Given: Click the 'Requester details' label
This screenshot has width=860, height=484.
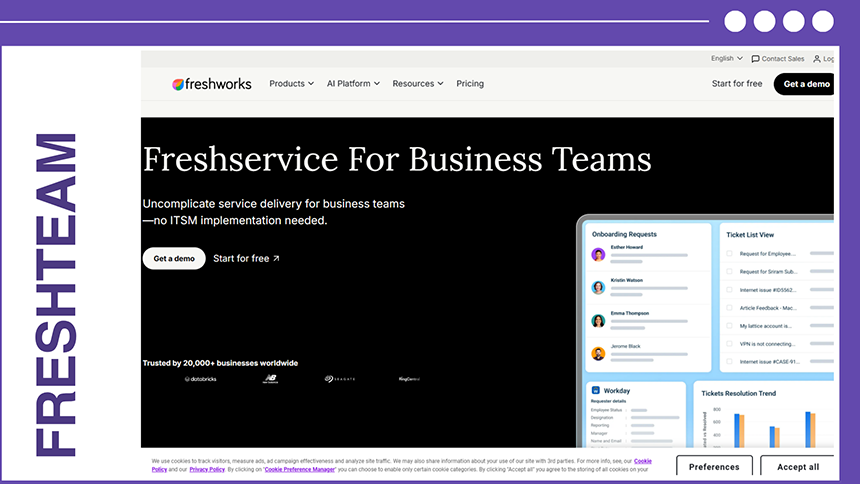Looking at the screenshot, I should click(608, 401).
